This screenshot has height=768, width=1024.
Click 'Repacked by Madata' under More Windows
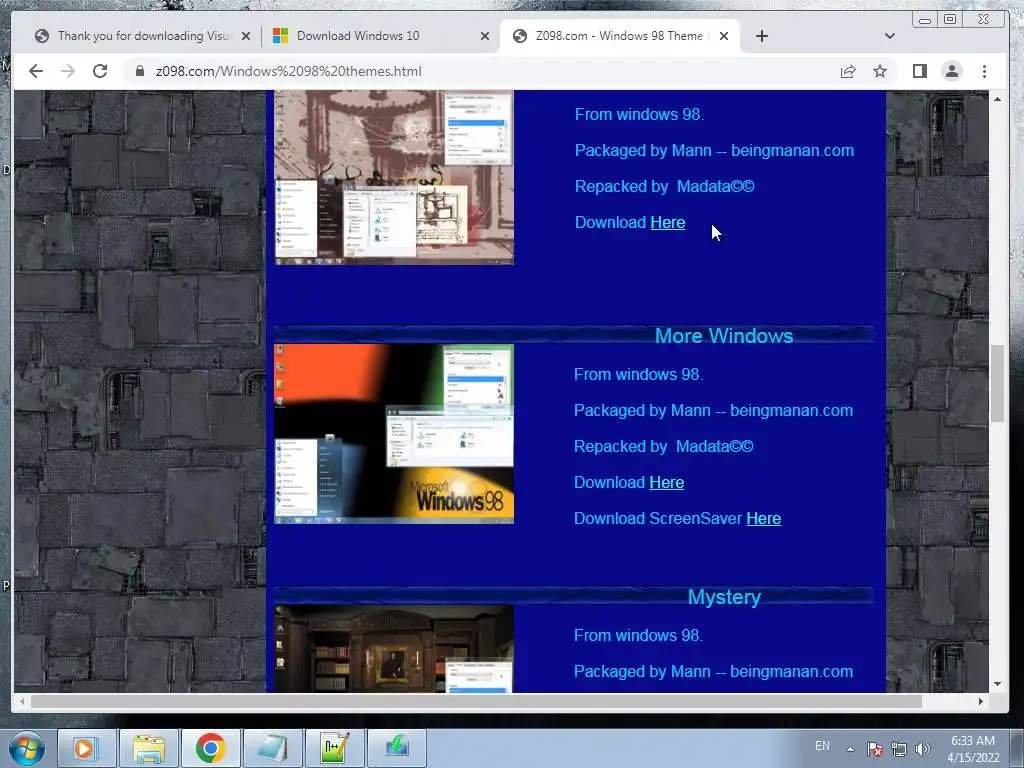664,447
